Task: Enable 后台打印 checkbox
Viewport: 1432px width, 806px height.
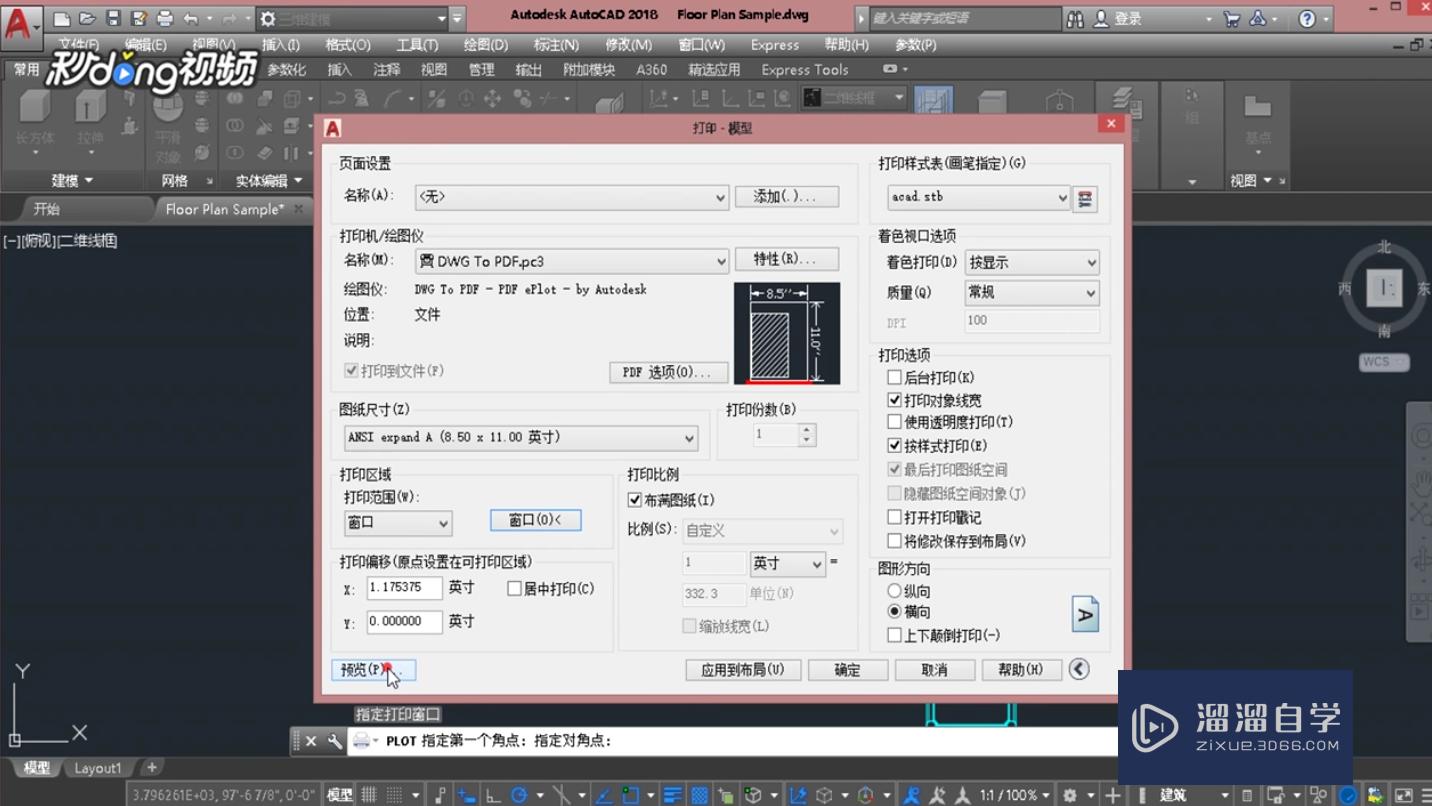Action: coord(895,377)
